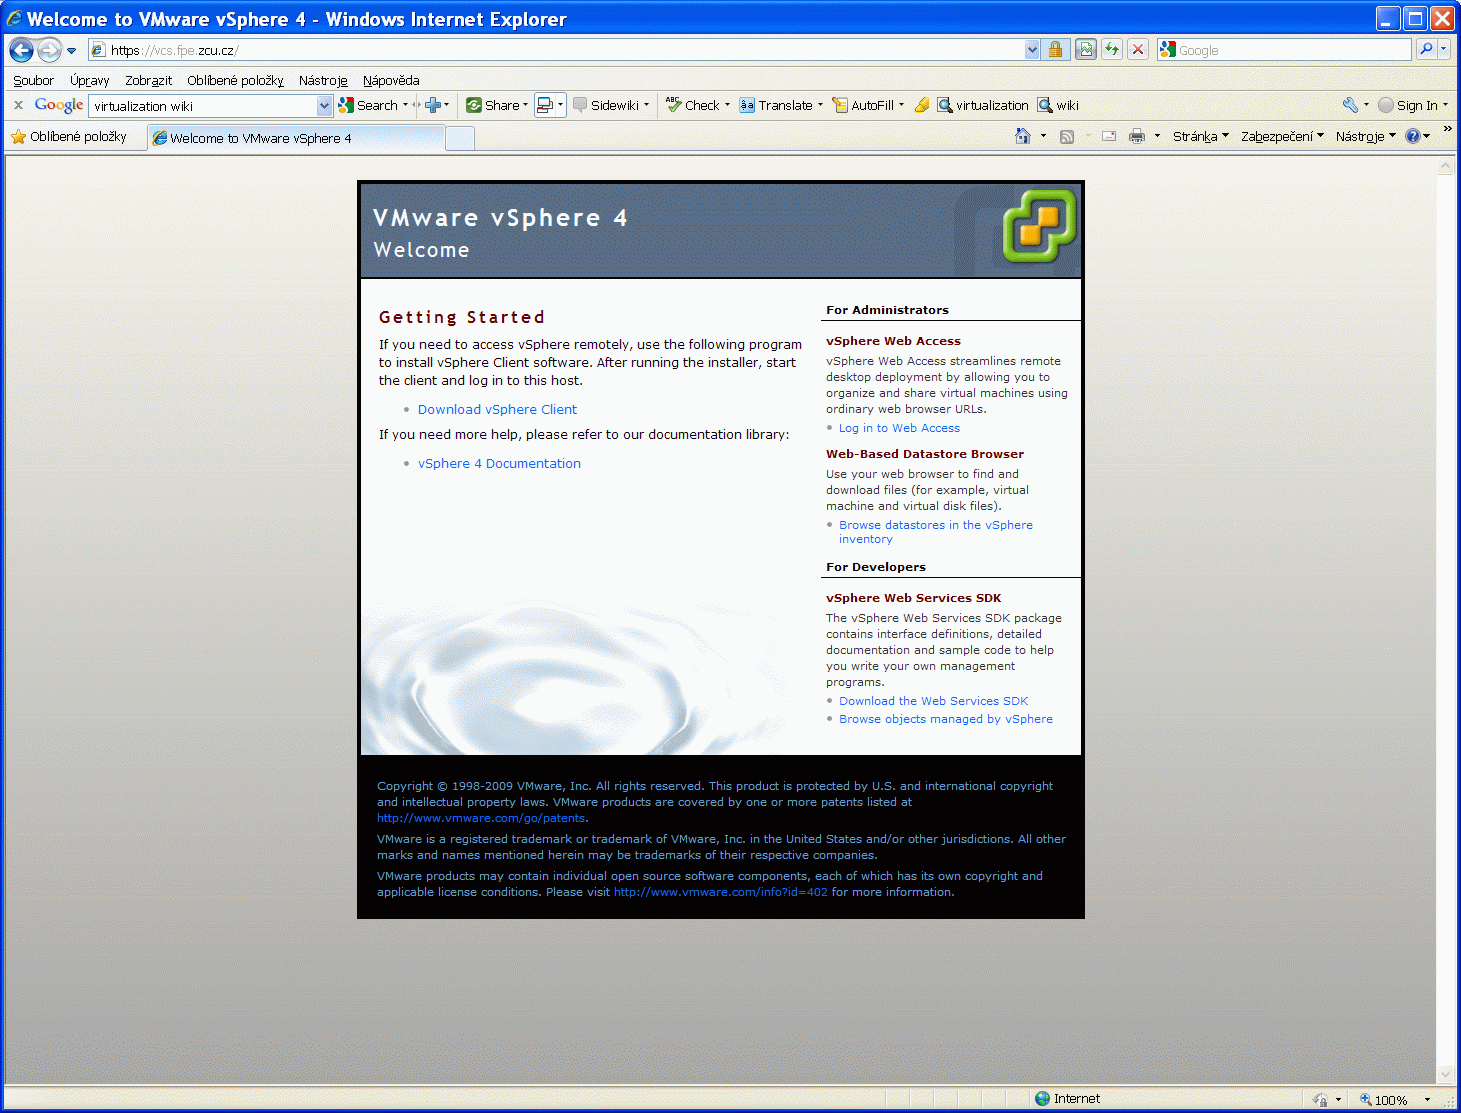Open the Zobrazit menu
1461x1113 pixels.
148,80
